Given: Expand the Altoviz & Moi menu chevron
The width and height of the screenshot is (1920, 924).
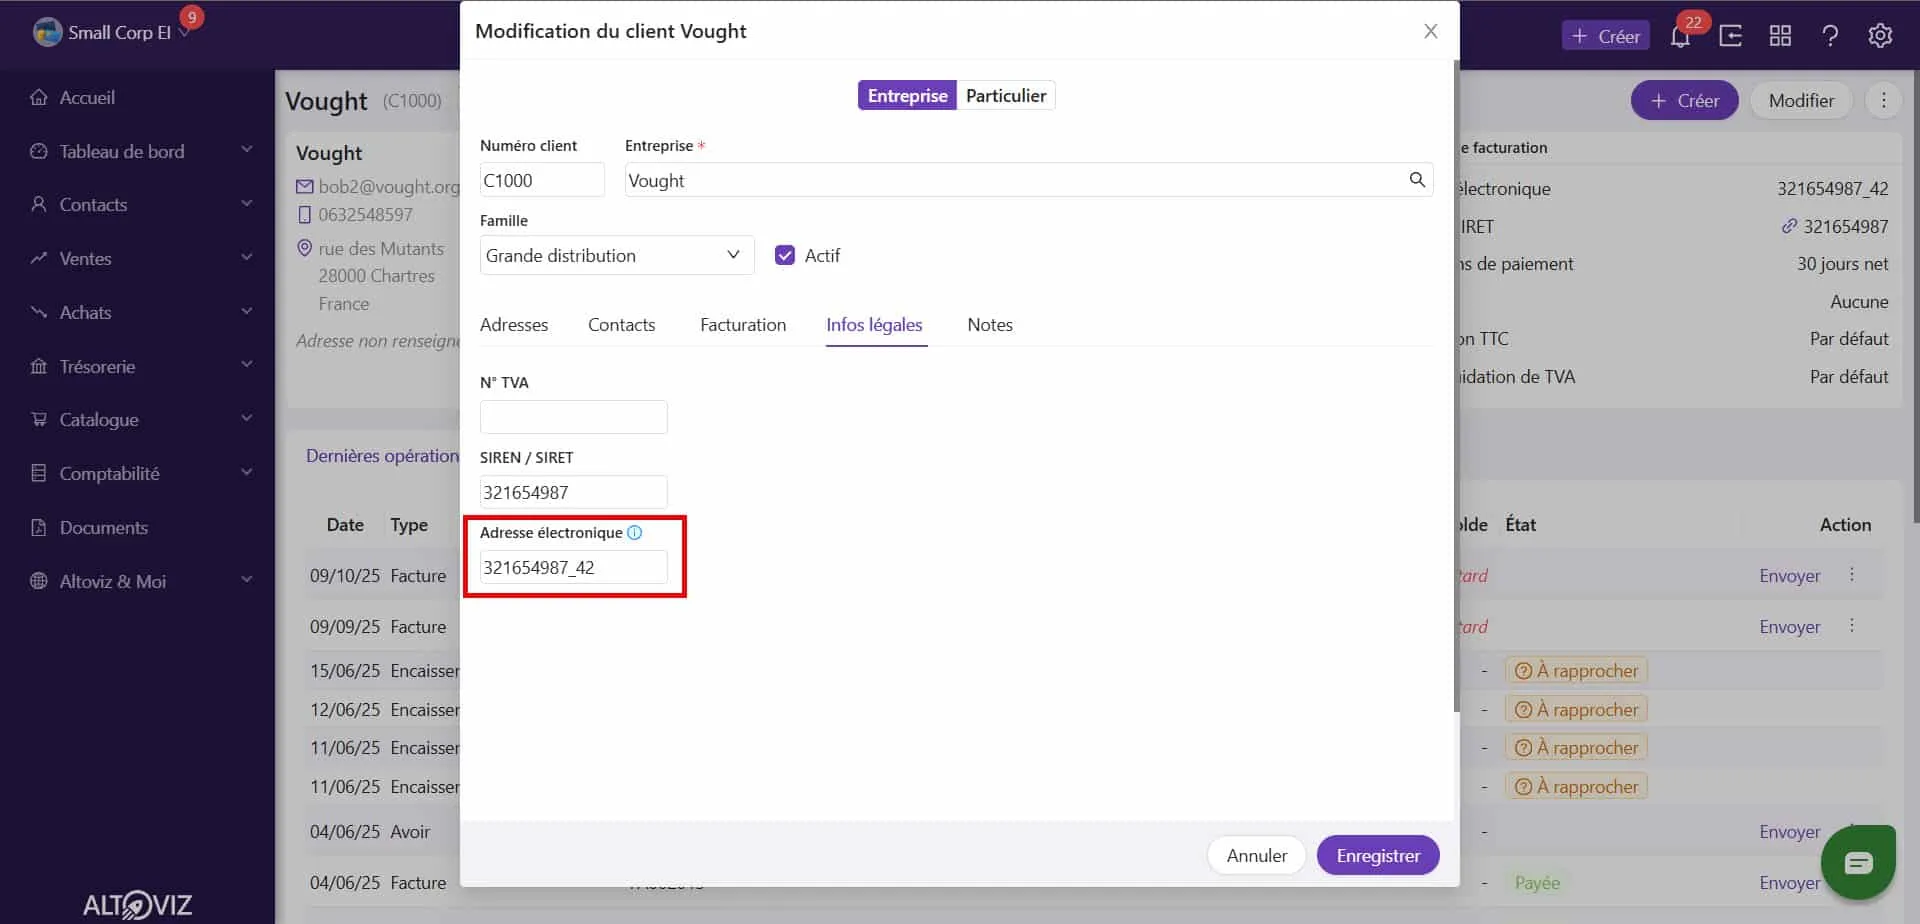Looking at the screenshot, I should pyautogui.click(x=246, y=580).
